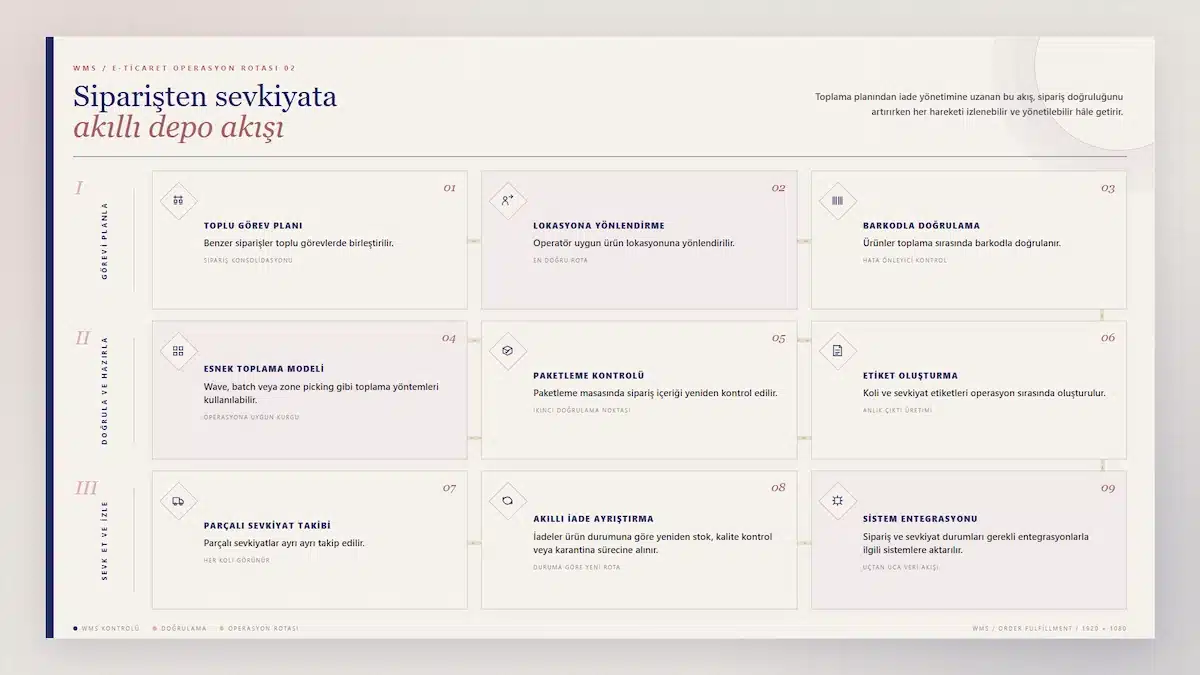Click the 'Operasyon Rotası' legend label
Viewport: 1200px width, 675px height.
point(263,629)
